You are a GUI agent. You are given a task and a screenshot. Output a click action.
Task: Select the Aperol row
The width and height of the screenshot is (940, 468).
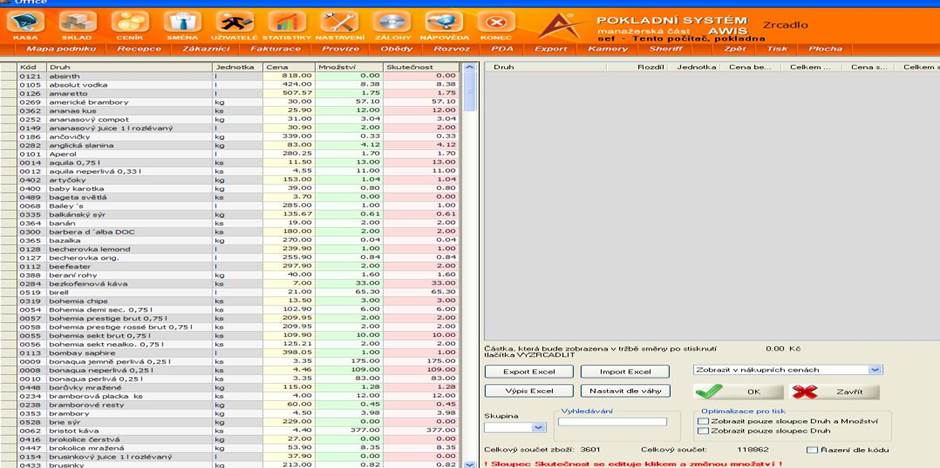(x=230, y=154)
